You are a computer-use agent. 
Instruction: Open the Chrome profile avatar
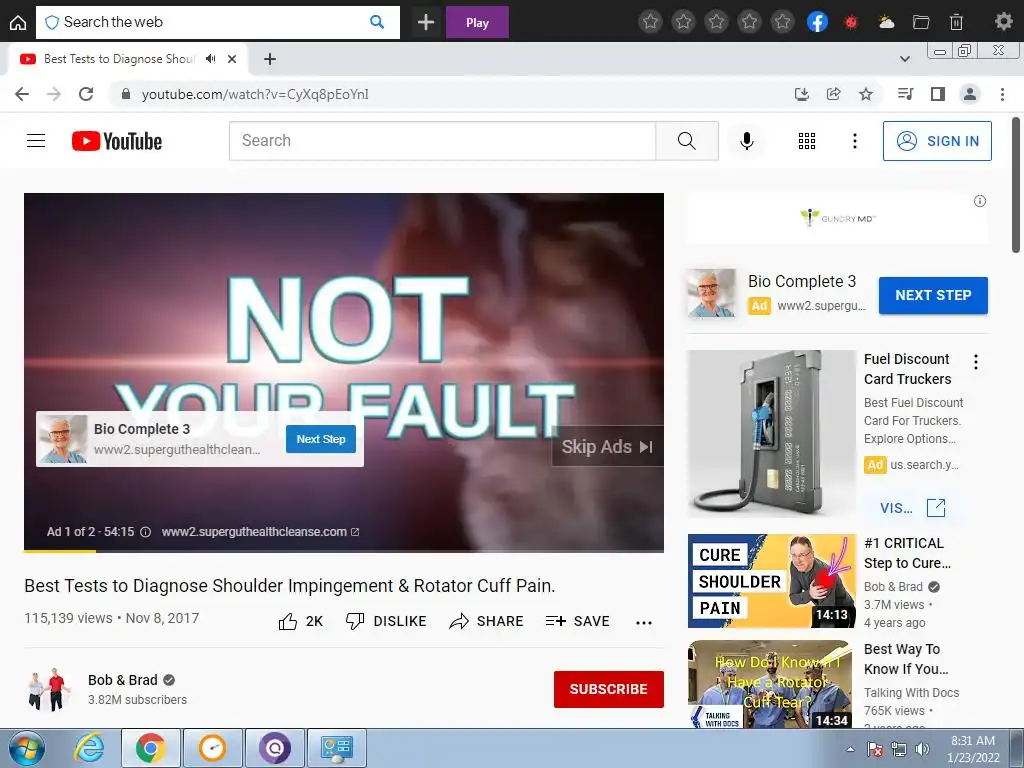coord(970,94)
